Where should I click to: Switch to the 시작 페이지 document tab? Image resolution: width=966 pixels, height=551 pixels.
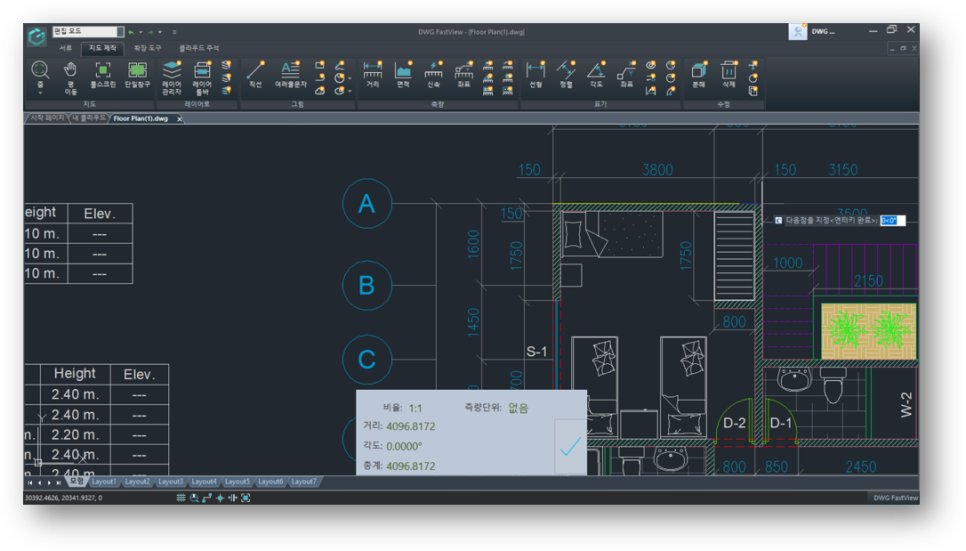pos(47,118)
